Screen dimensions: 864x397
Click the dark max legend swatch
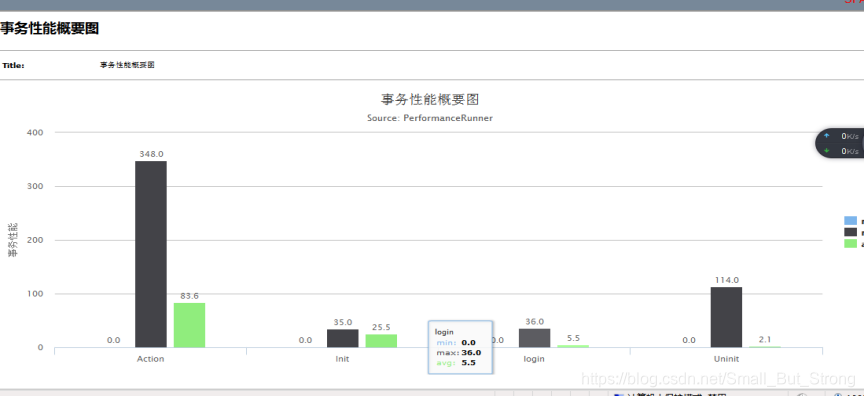[x=850, y=232]
